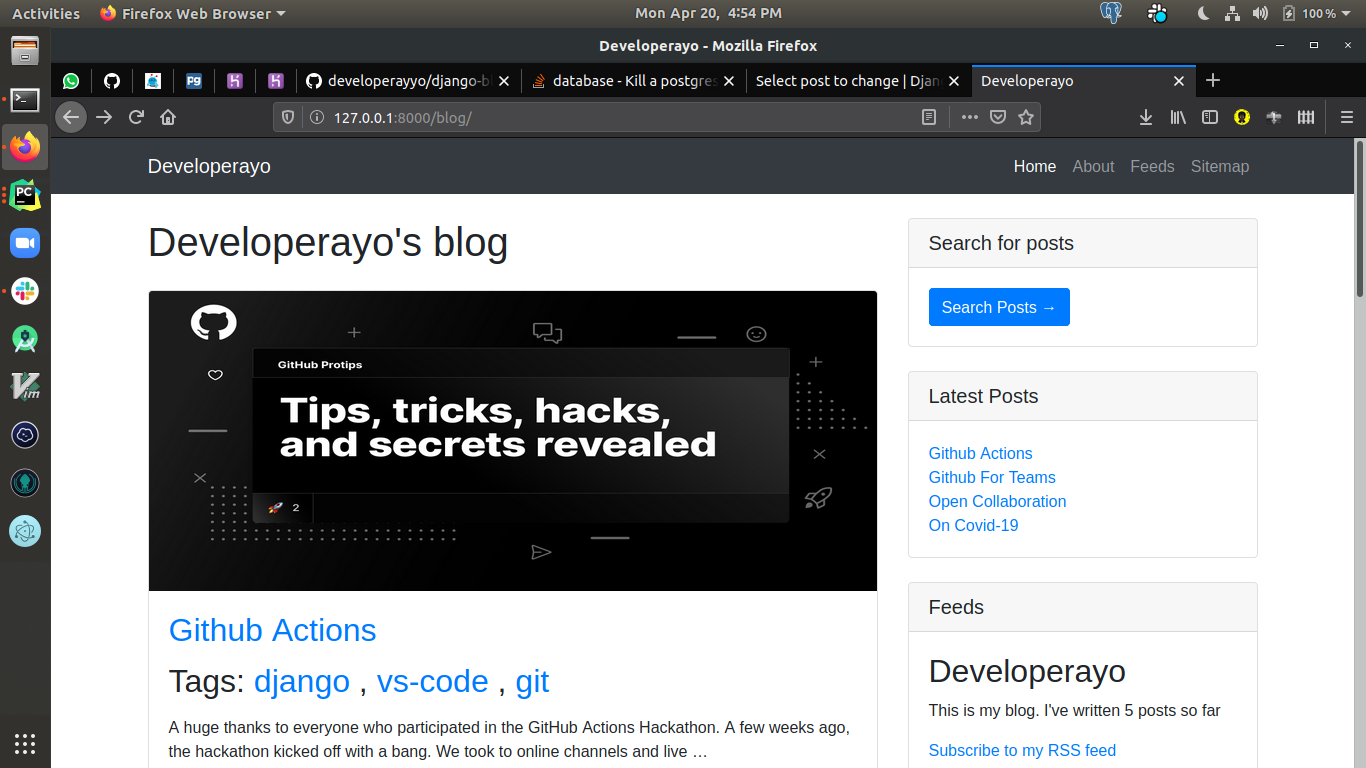The height and width of the screenshot is (768, 1366).
Task: Open the page actions ellipsis menu
Action: pyautogui.click(x=969, y=117)
